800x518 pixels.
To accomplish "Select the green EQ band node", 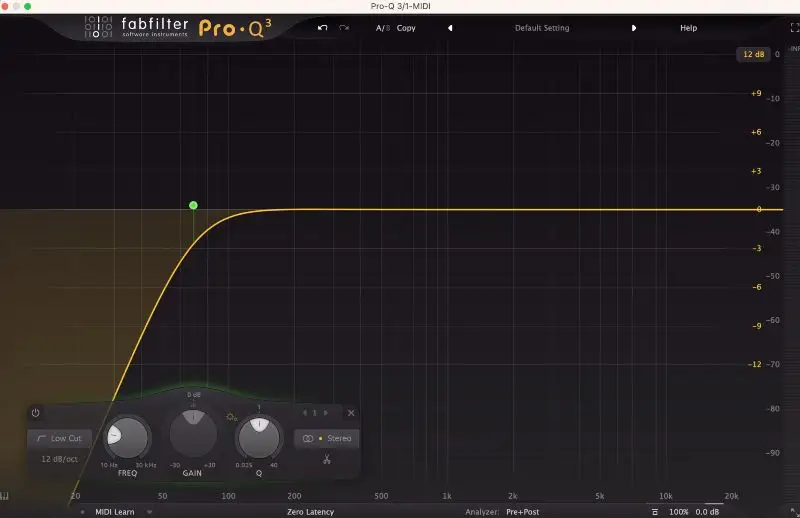I will point(193,205).
